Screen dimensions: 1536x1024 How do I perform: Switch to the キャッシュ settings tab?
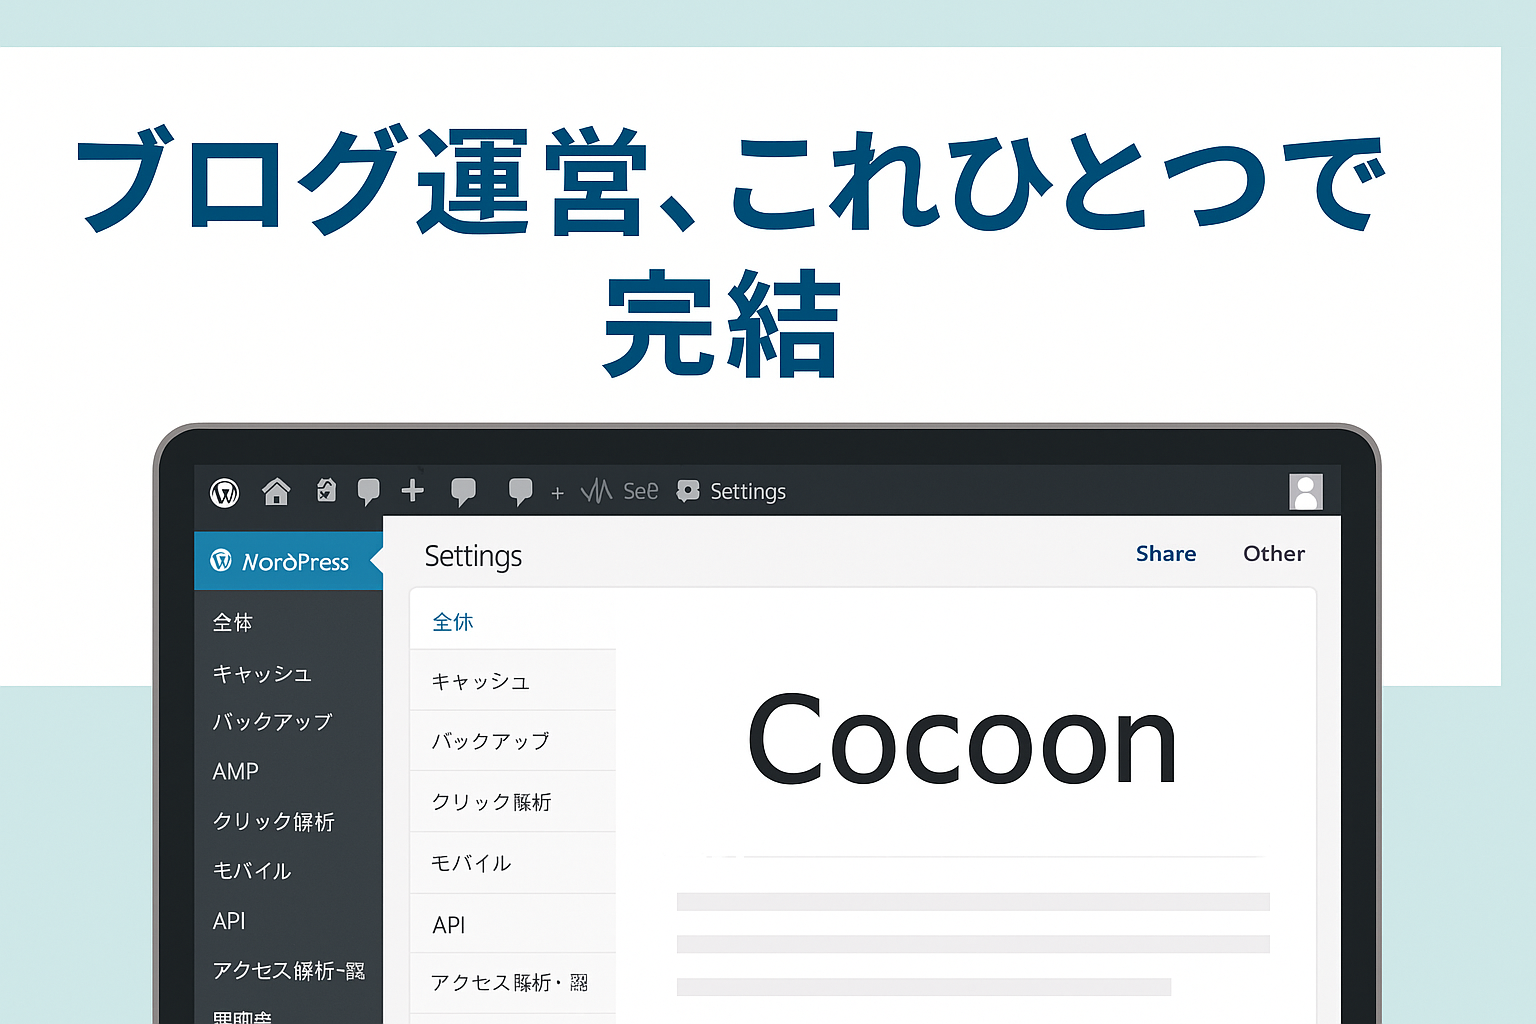tap(513, 681)
